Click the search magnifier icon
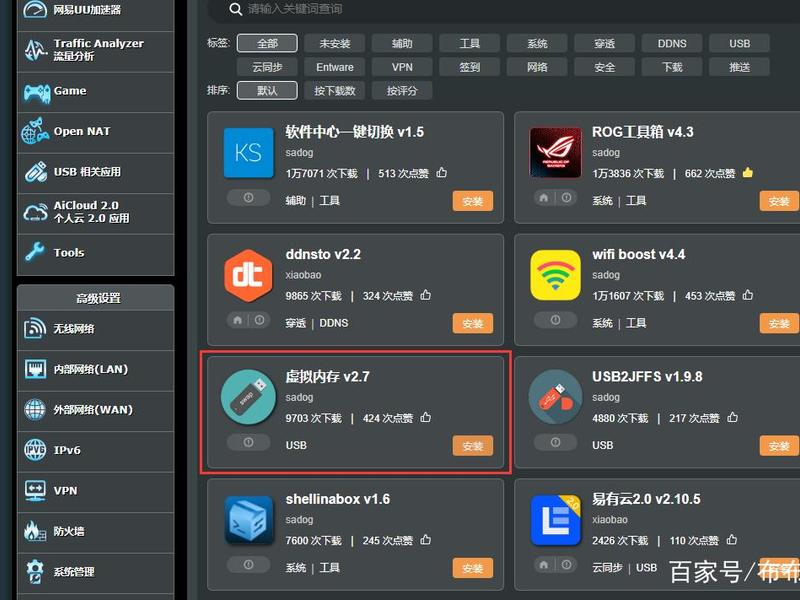The width and height of the screenshot is (800, 600). tap(235, 9)
